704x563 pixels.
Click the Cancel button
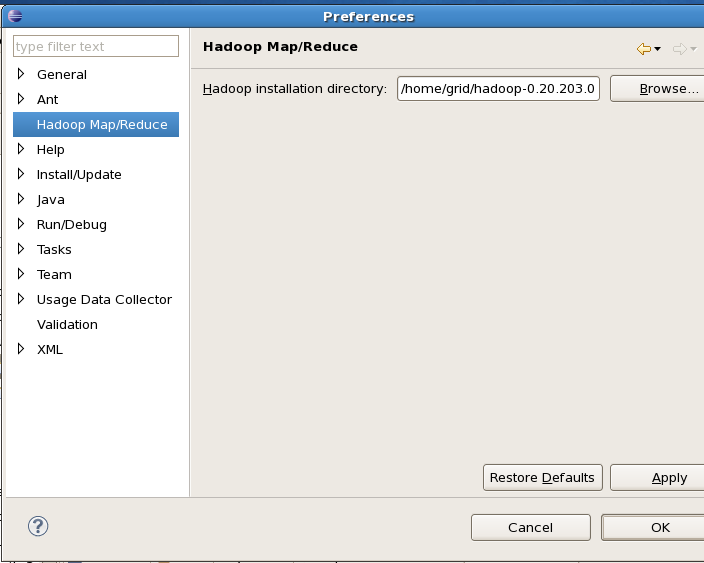(x=531, y=528)
